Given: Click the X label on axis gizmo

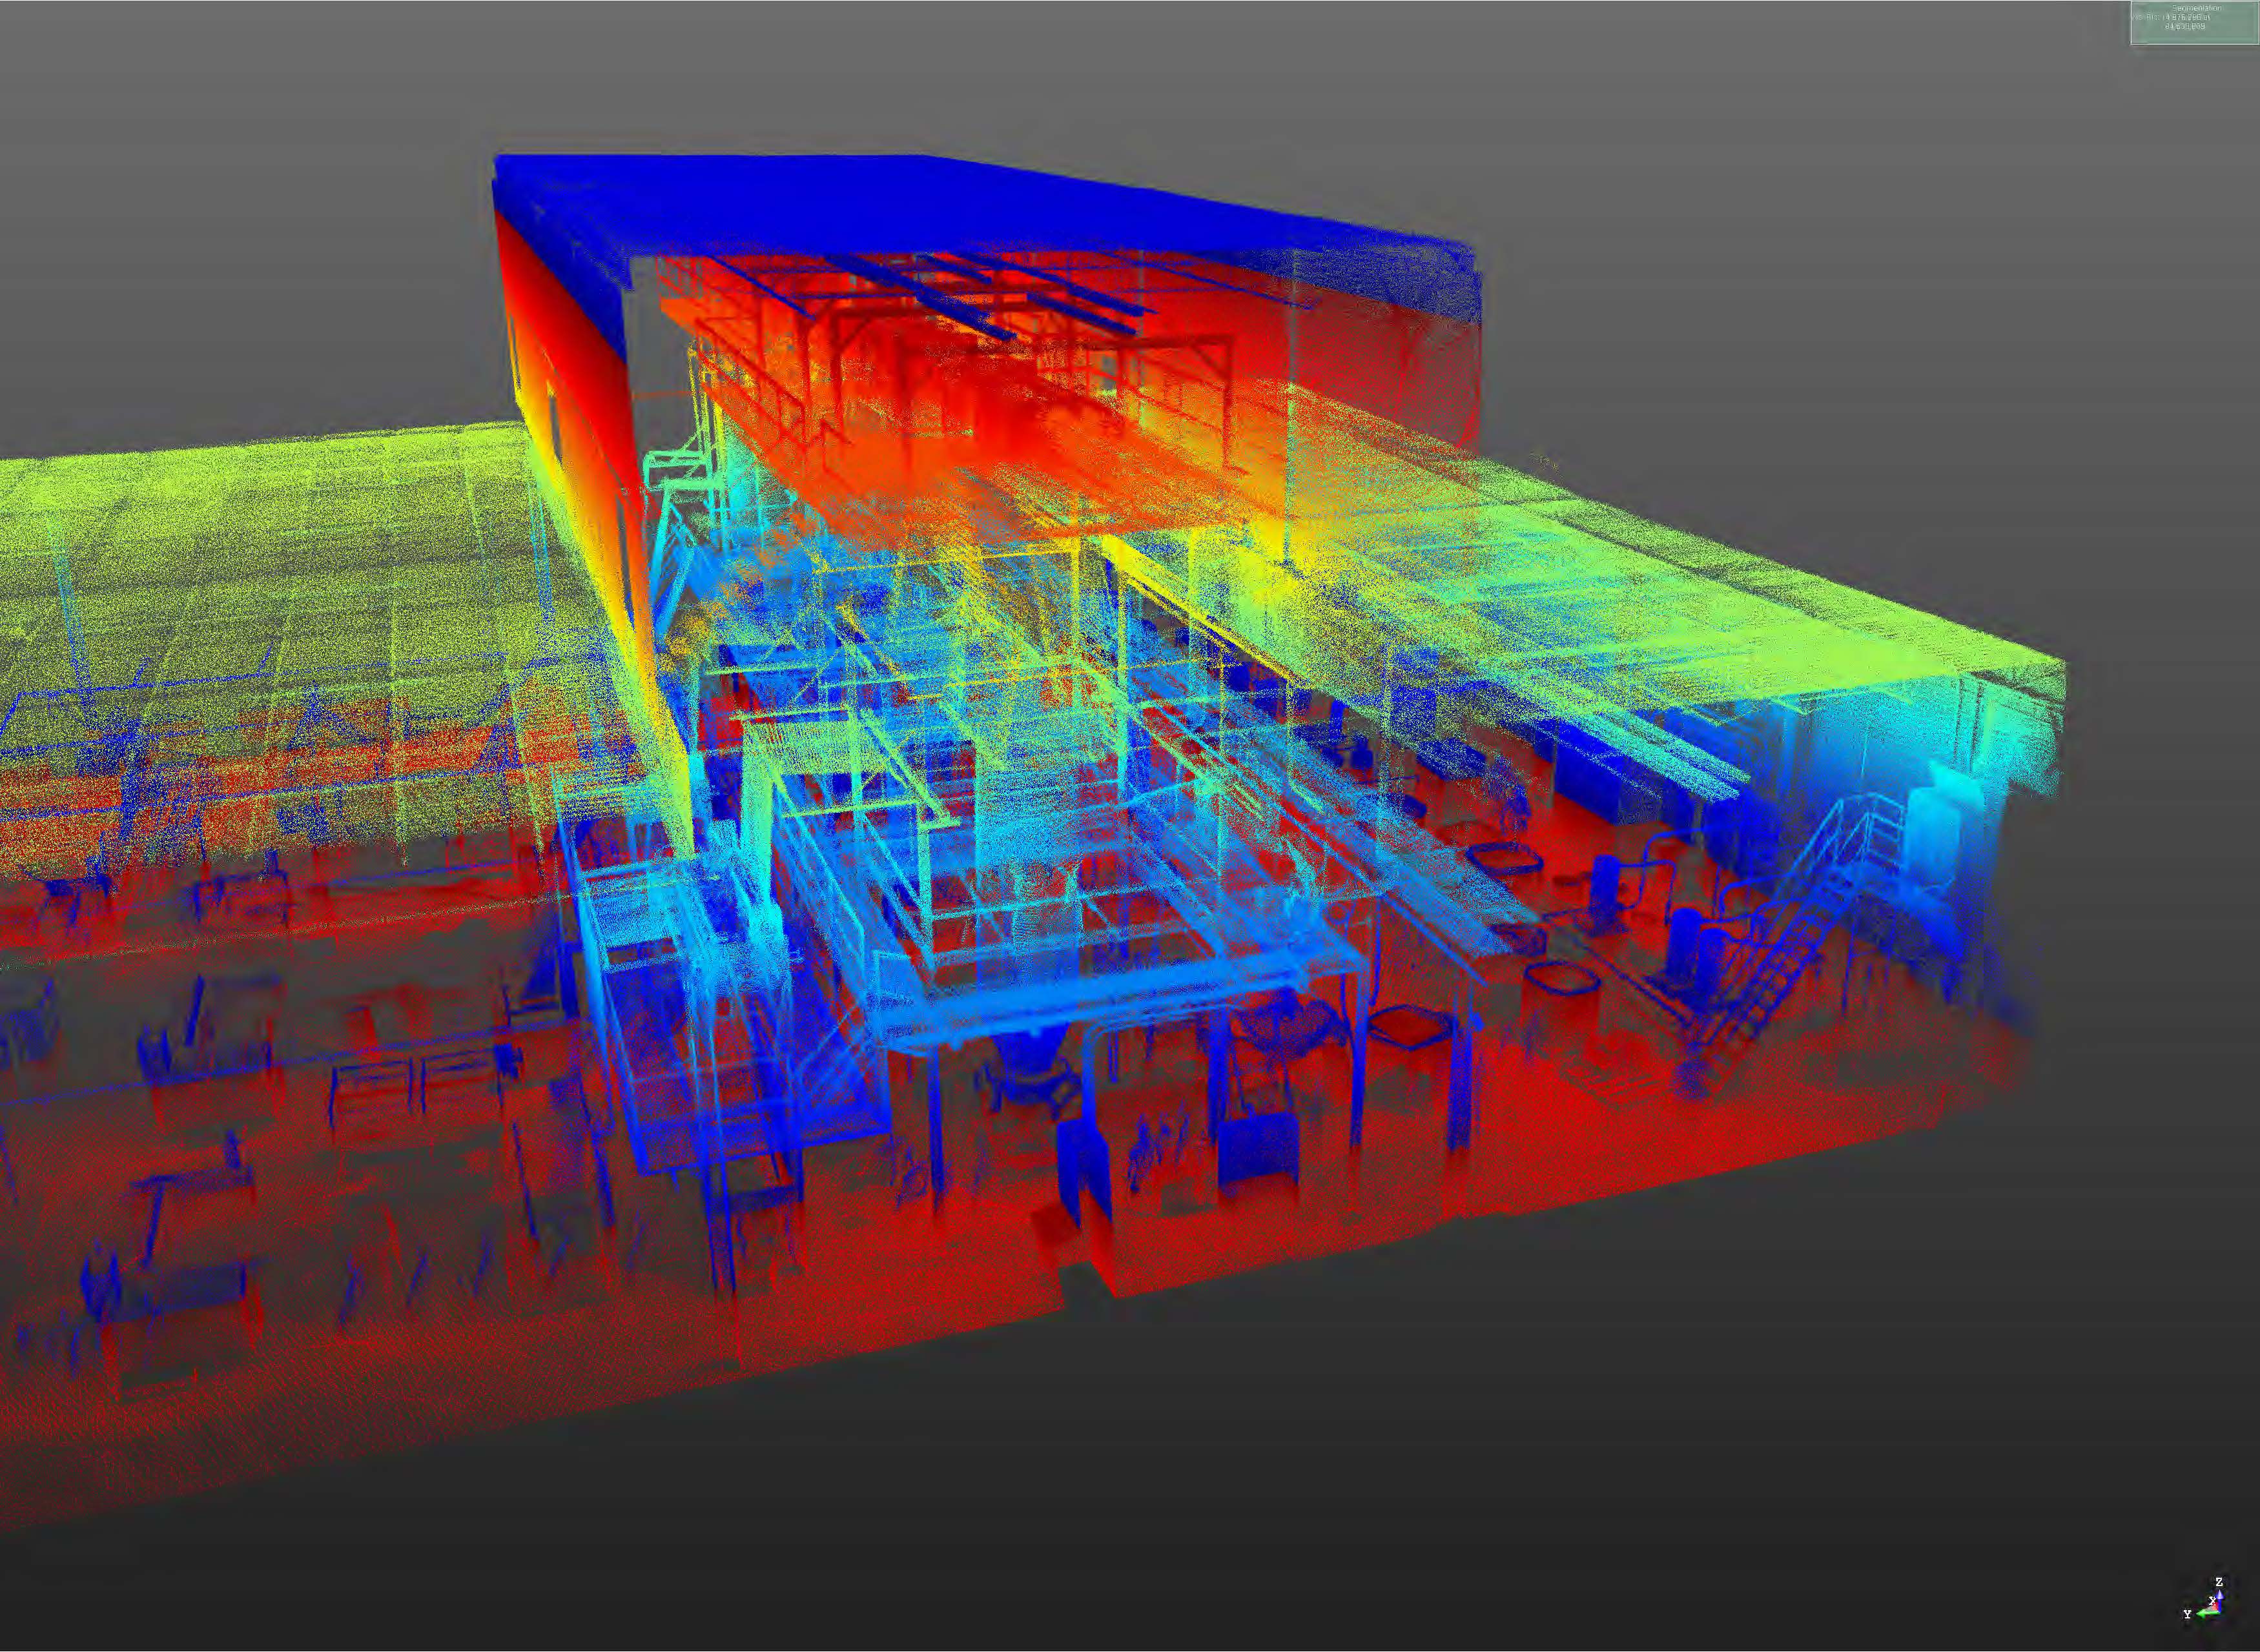Looking at the screenshot, I should [x=2212, y=1602].
